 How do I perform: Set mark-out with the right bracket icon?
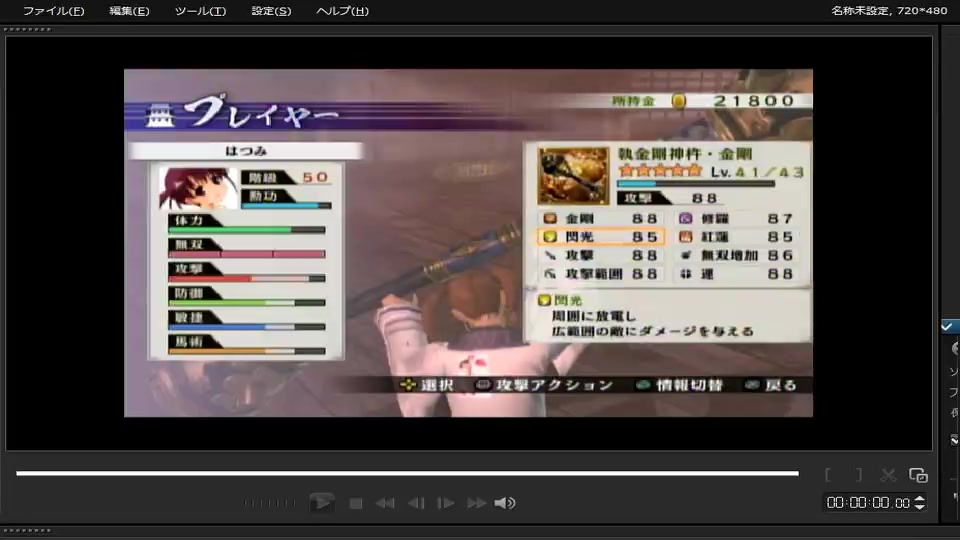859,474
